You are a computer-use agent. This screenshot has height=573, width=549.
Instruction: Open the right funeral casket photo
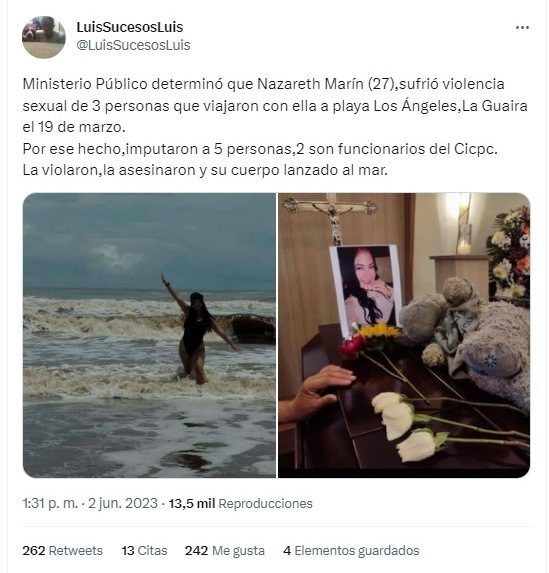404,335
